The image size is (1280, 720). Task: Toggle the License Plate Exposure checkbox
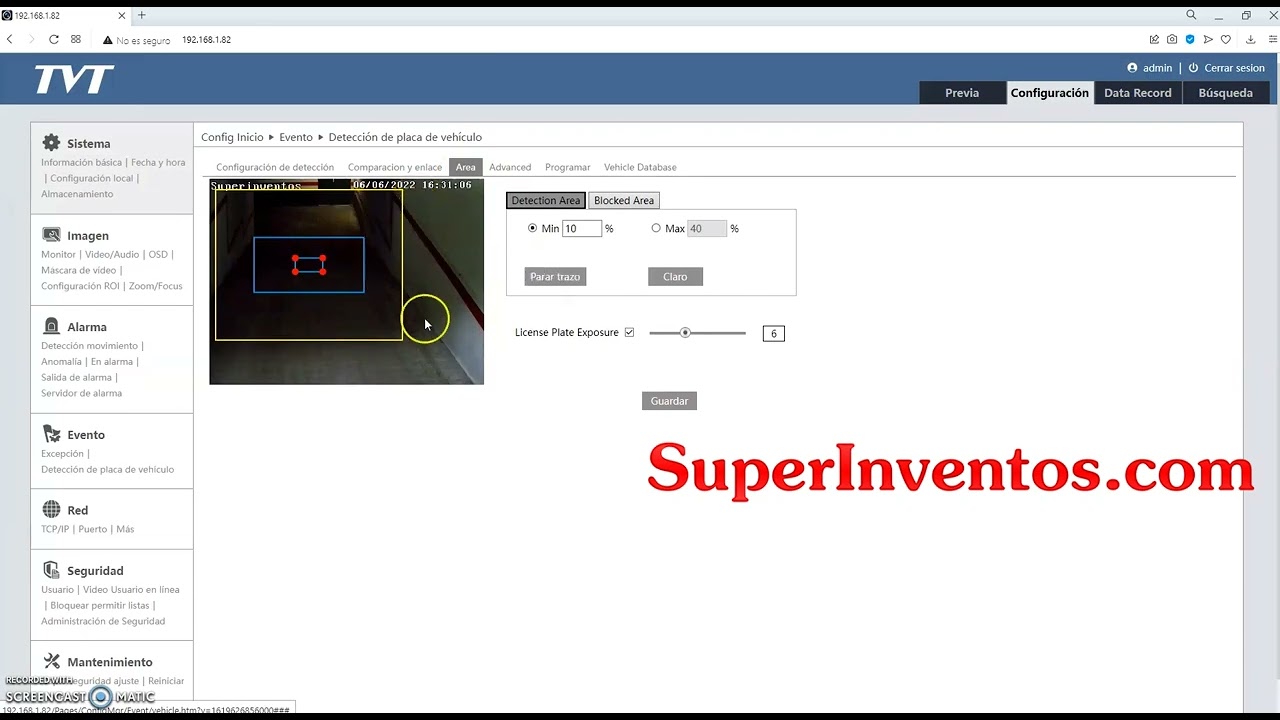click(629, 332)
